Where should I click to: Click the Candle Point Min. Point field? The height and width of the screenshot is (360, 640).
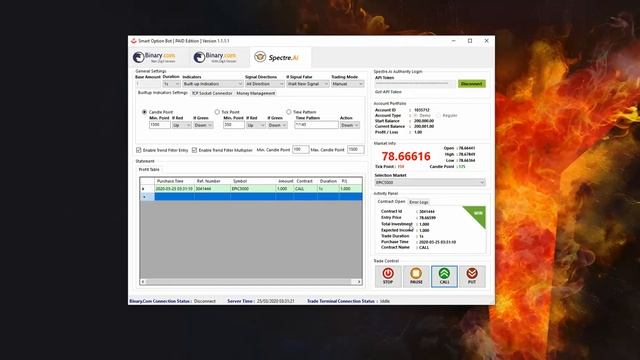coord(160,125)
